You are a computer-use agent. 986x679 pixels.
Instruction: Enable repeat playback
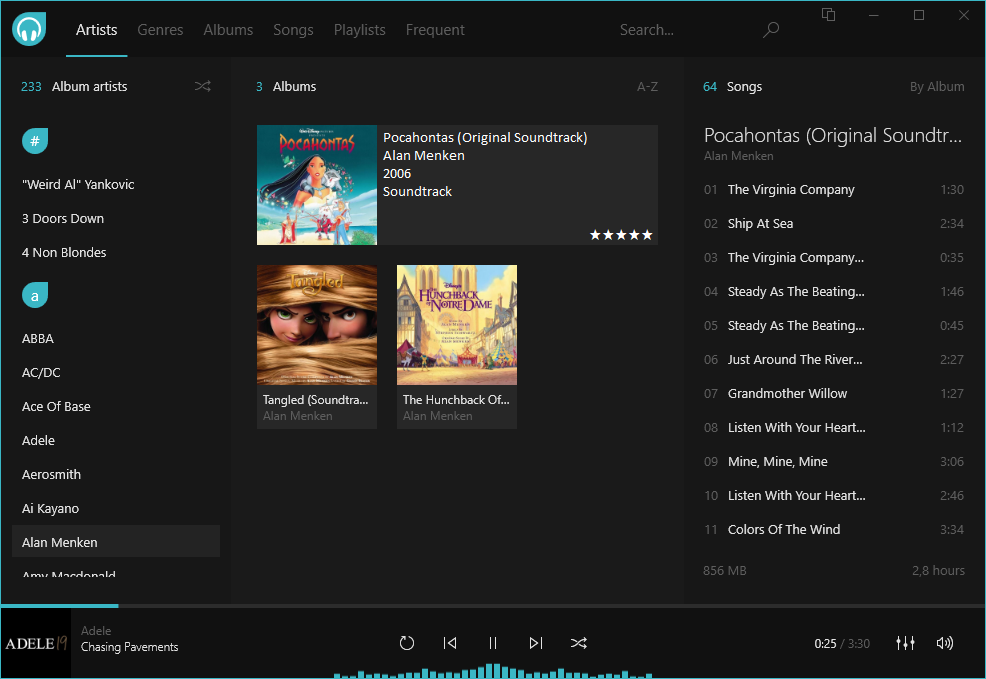(x=407, y=643)
